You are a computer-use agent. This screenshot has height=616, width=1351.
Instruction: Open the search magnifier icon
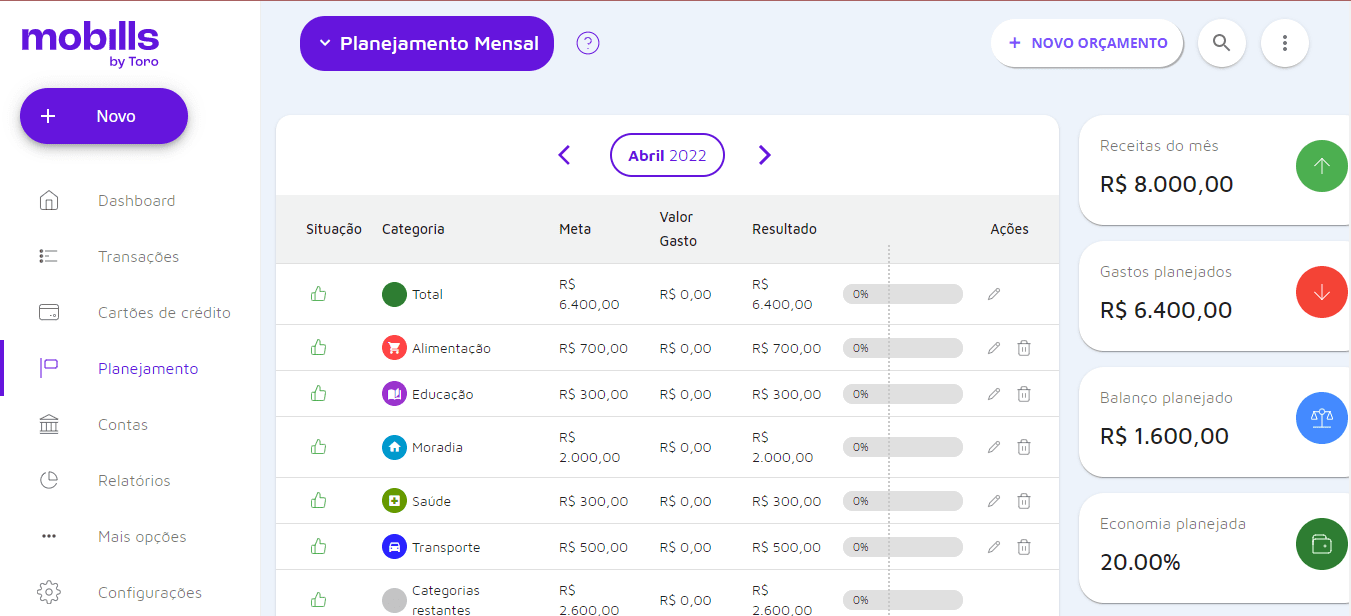click(1222, 43)
